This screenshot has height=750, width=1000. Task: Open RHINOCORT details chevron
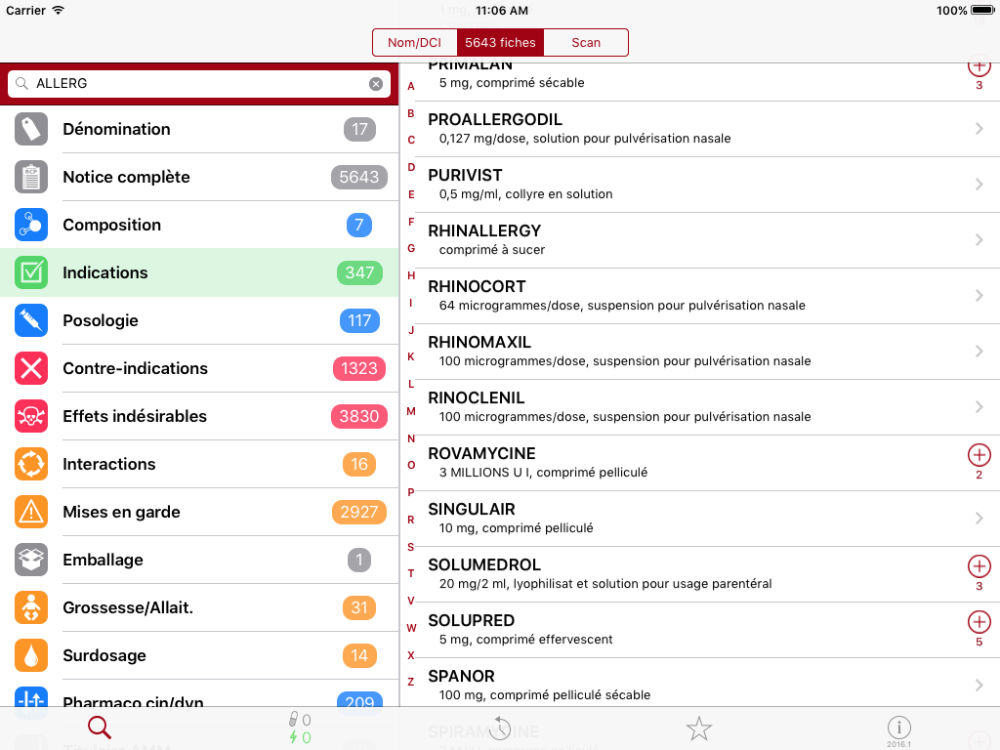[x=979, y=295]
